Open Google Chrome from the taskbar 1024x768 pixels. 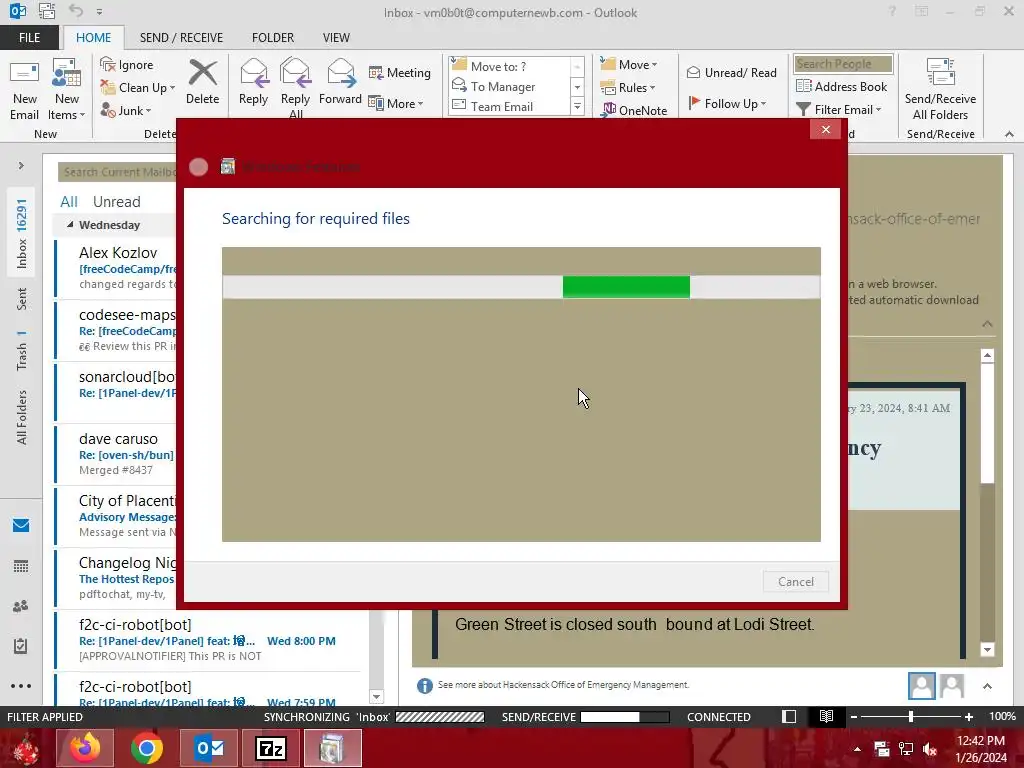click(147, 748)
